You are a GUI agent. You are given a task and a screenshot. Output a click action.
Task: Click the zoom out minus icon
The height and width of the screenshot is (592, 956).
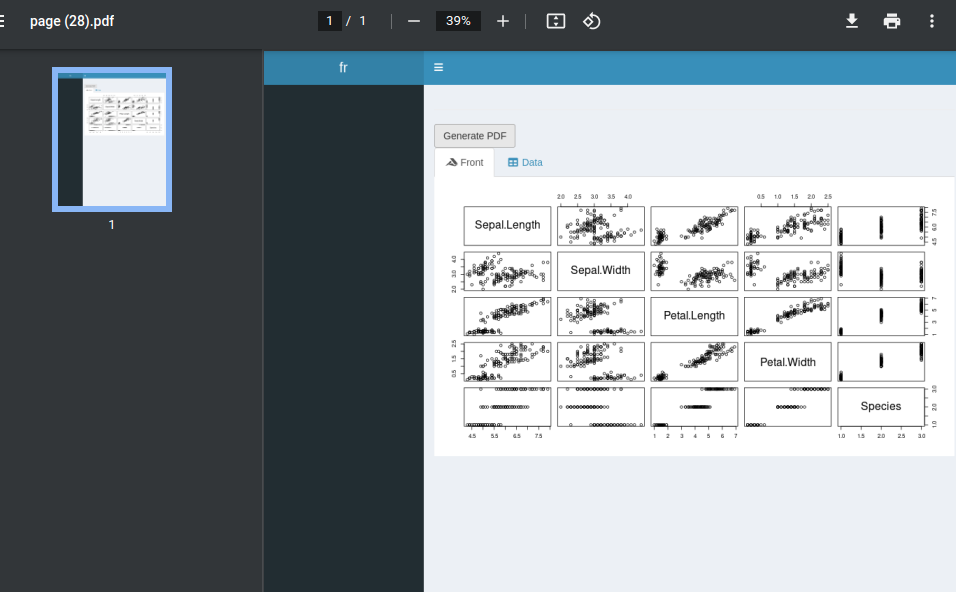pos(414,21)
